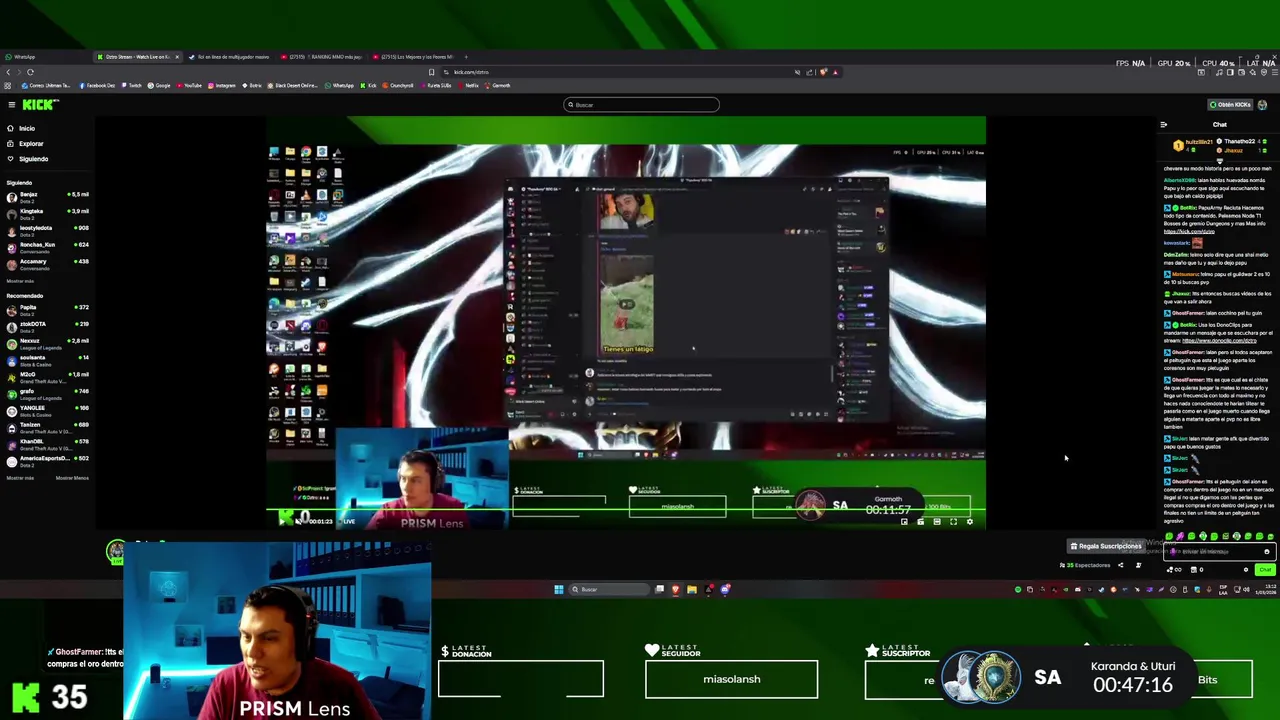Click the Regala Suscripciones button
Viewport: 1280px width, 720px height.
pyautogui.click(x=1105, y=546)
